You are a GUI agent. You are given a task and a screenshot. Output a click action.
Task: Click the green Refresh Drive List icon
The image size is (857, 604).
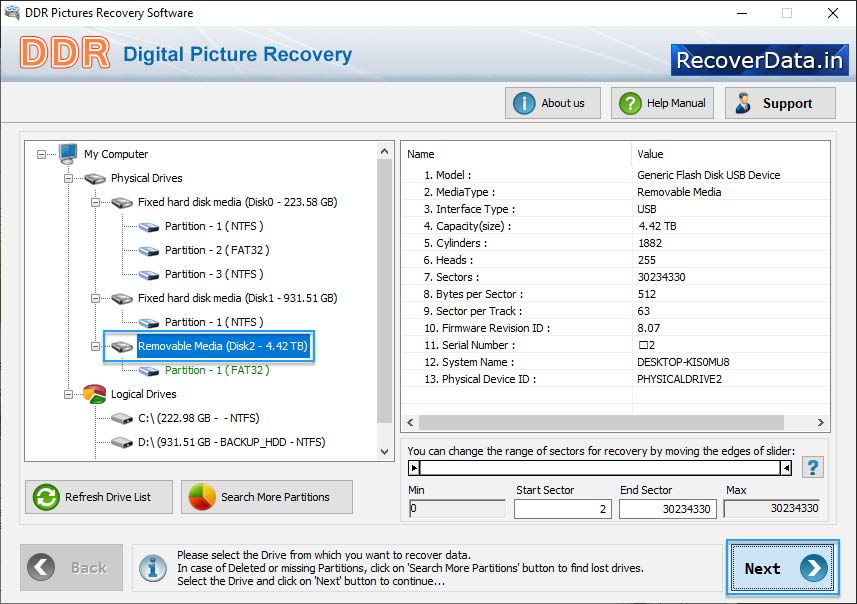tap(46, 497)
